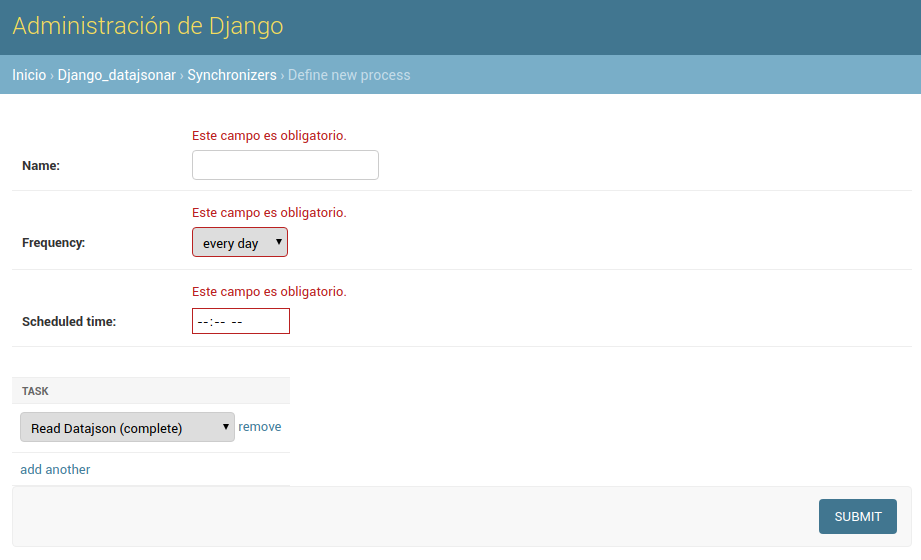921x560 pixels.
Task: Navigate to Synchronizers breadcrumb
Action: click(x=231, y=75)
